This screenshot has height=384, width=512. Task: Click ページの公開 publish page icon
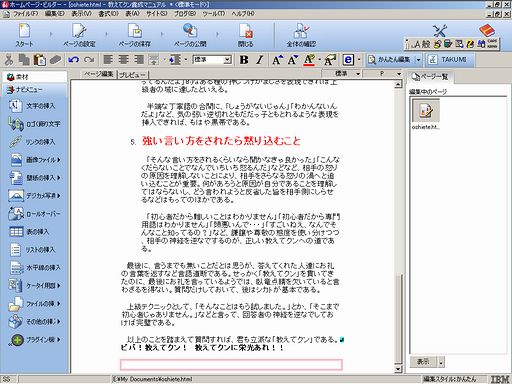click(x=190, y=35)
